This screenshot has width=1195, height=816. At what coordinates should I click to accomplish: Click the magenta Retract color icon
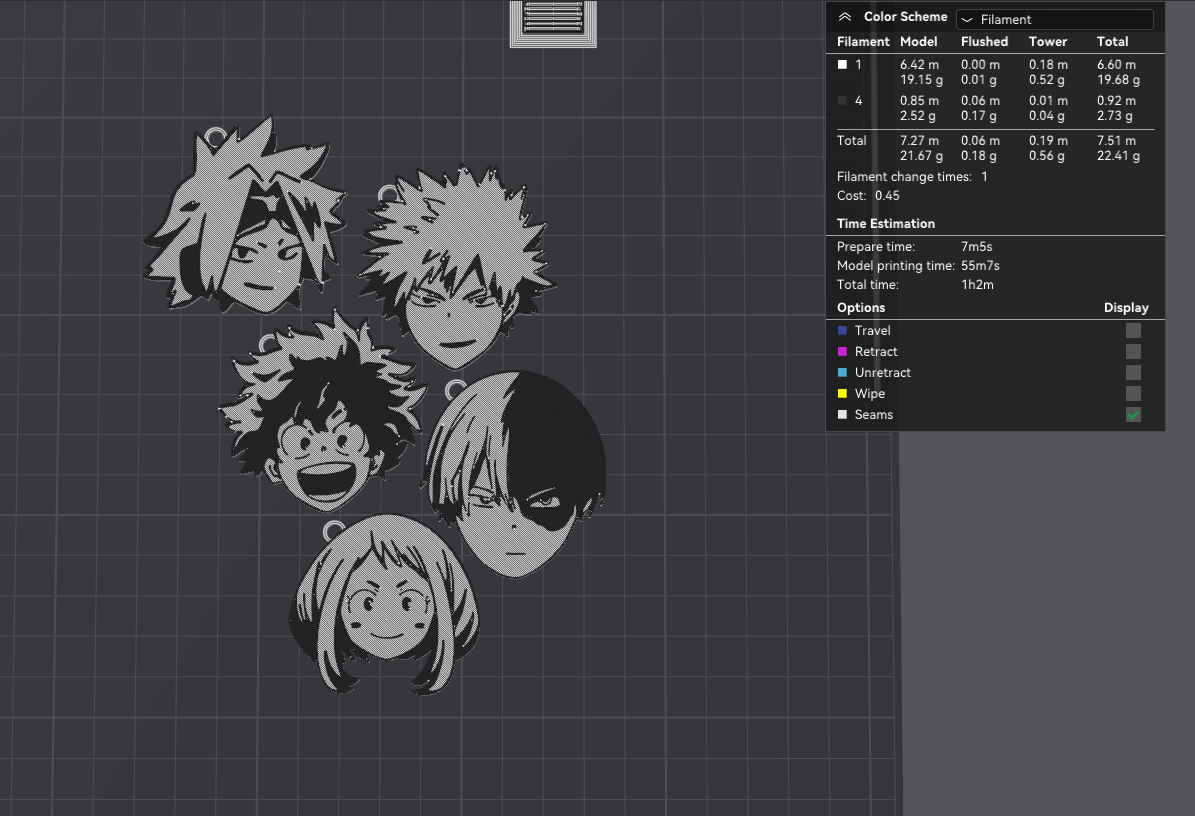pos(842,351)
